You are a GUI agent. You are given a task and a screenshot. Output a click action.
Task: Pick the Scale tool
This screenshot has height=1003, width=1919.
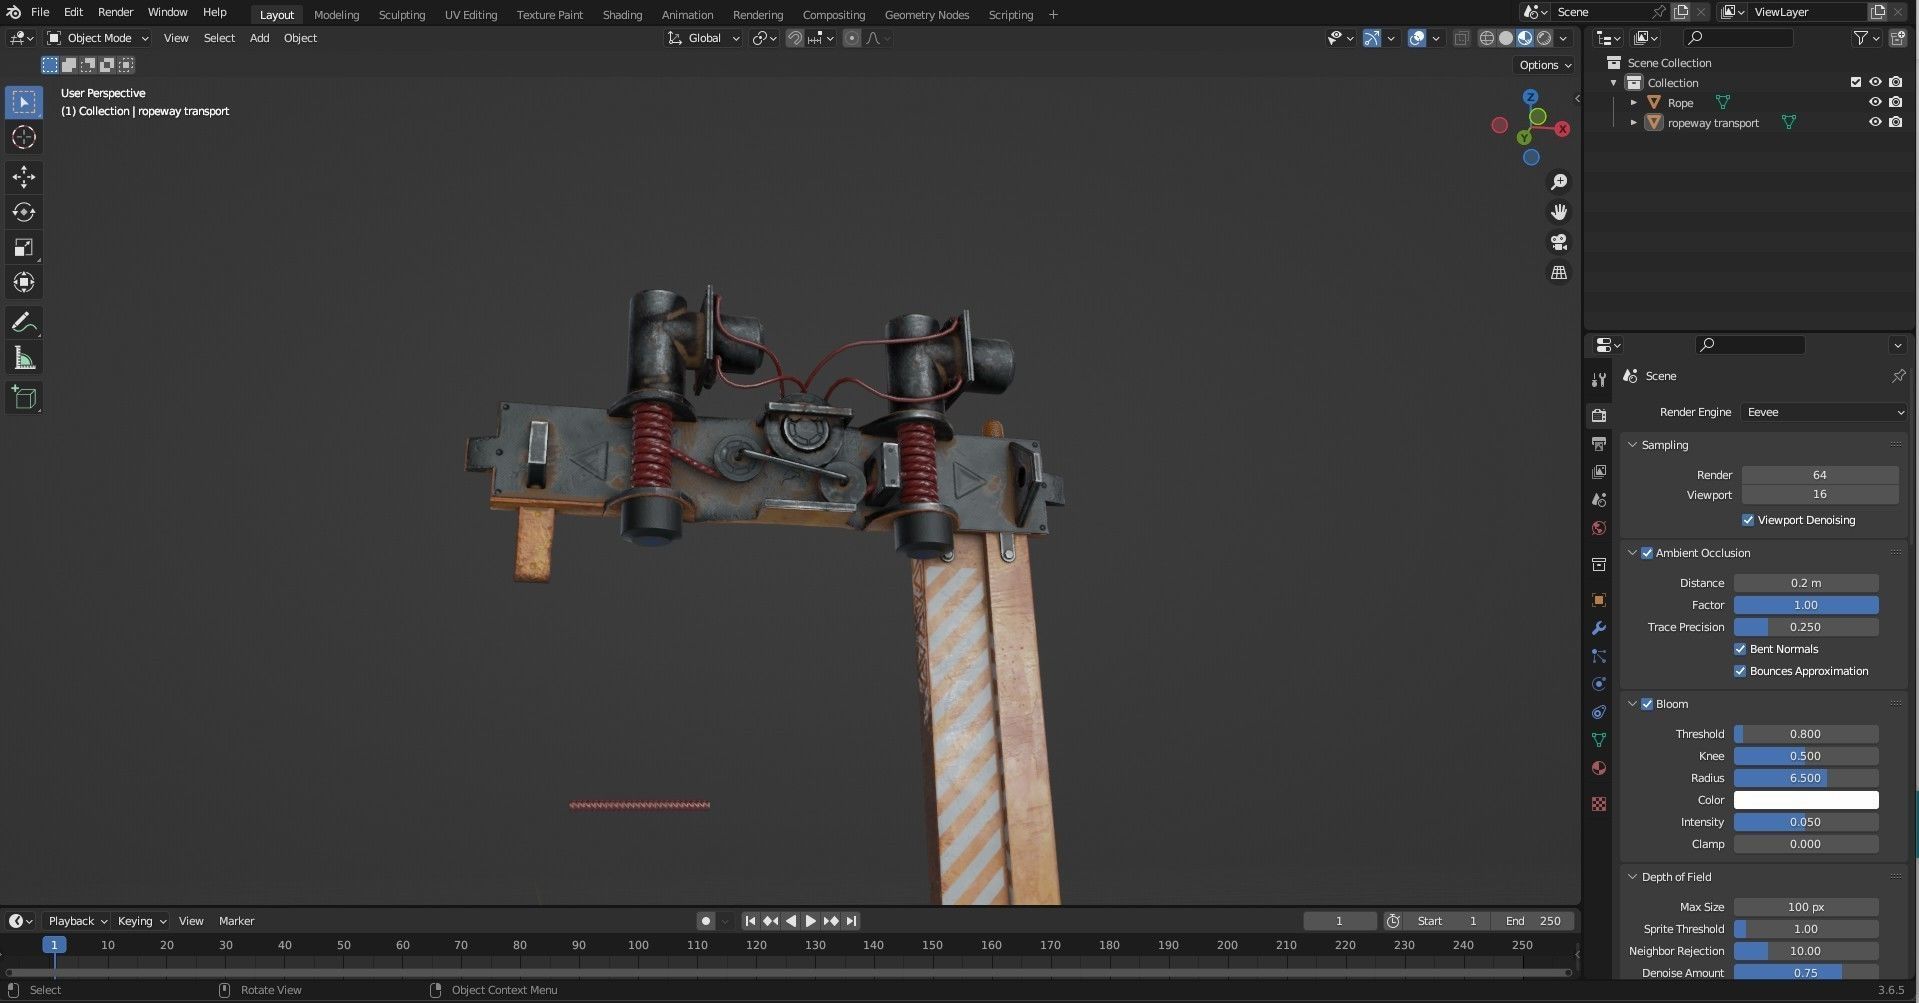[x=24, y=247]
